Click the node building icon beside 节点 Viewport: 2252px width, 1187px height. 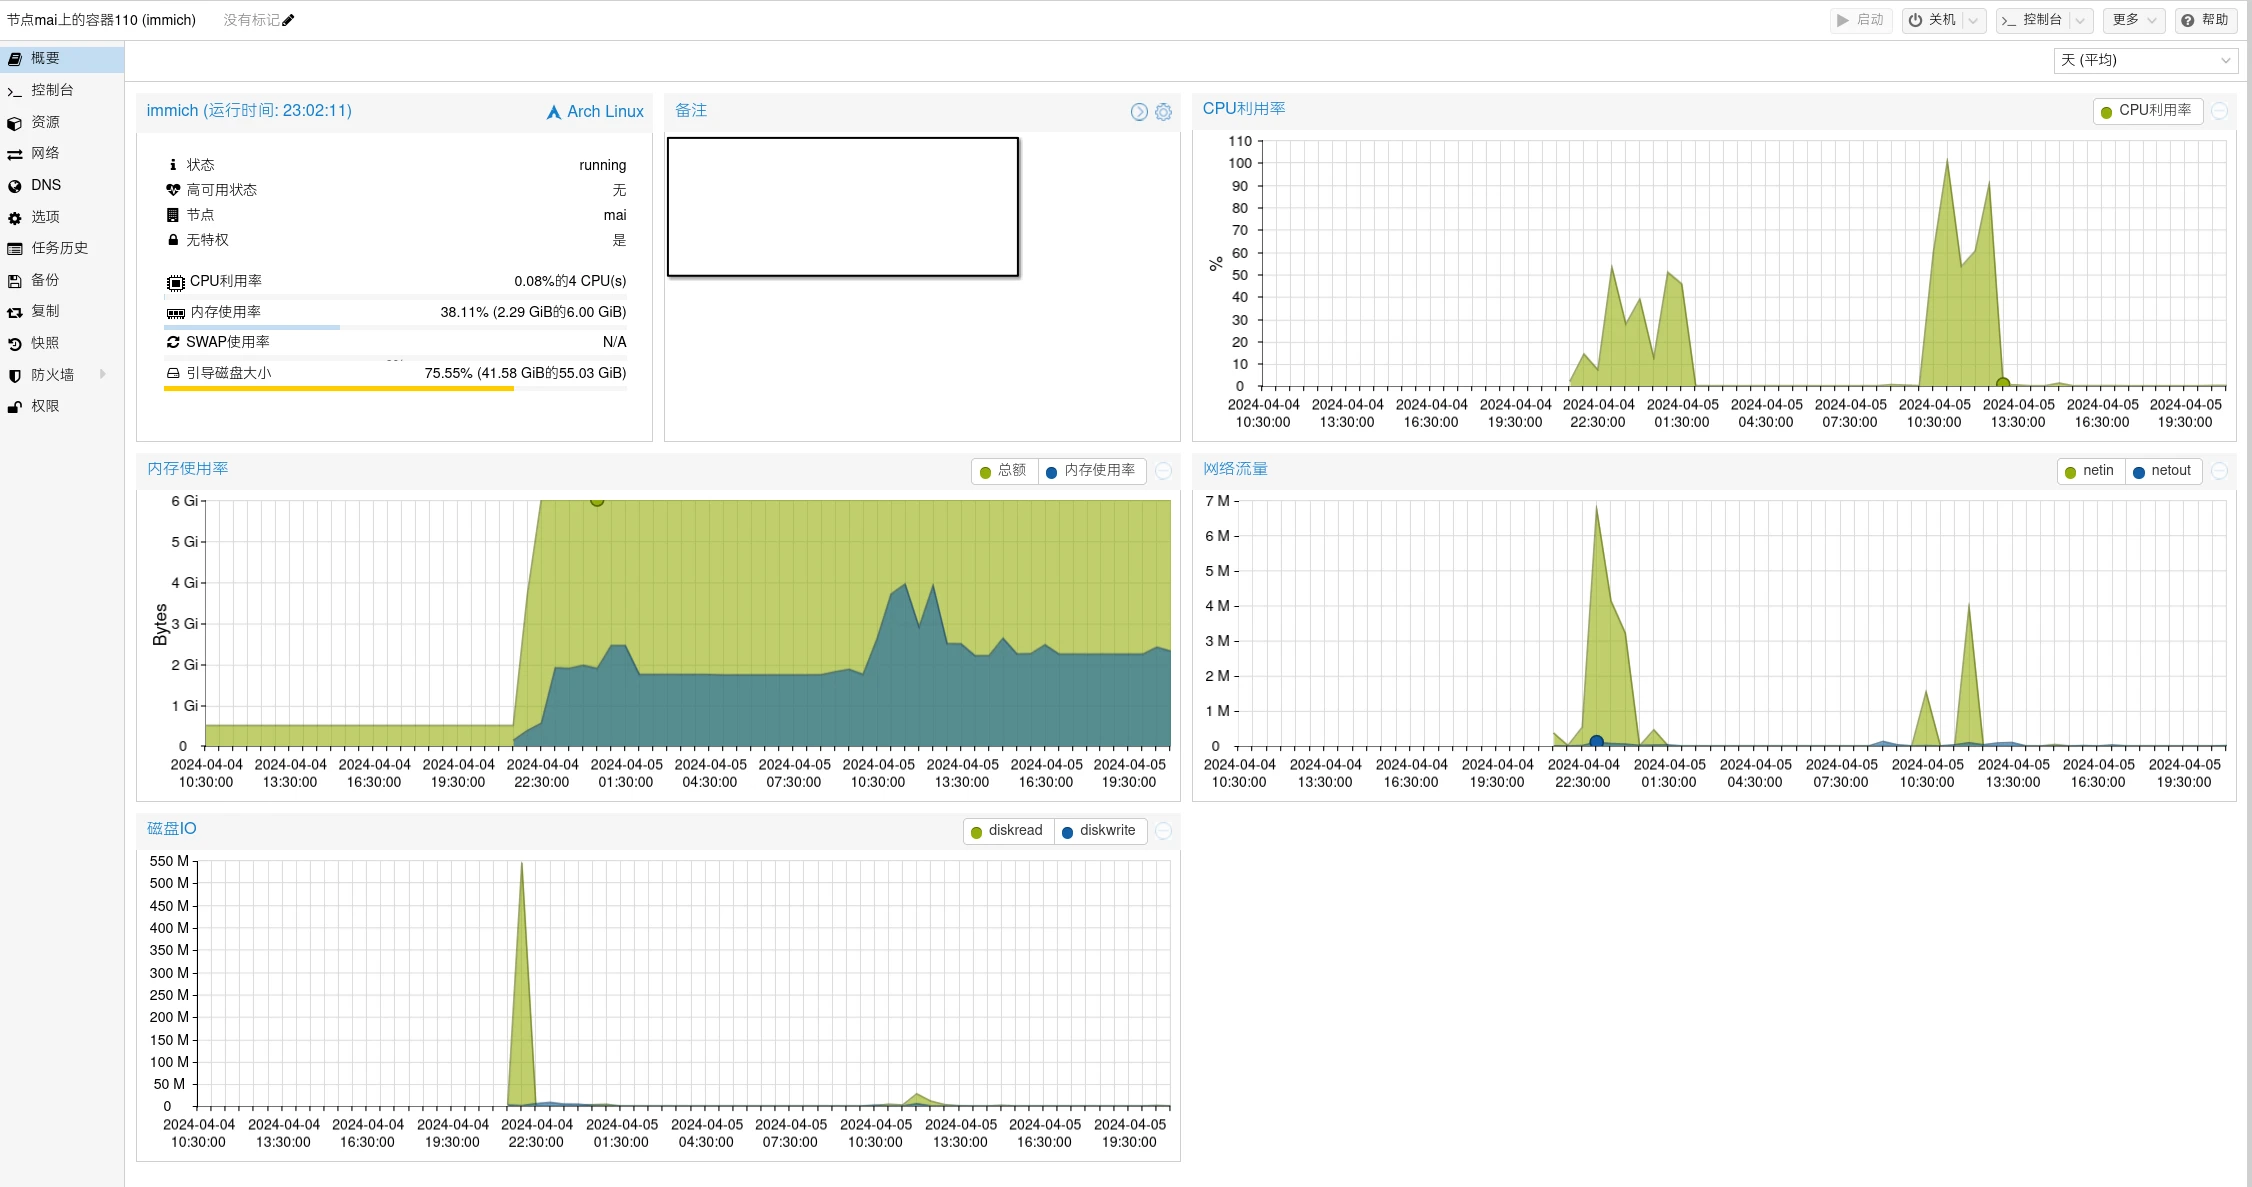point(173,215)
